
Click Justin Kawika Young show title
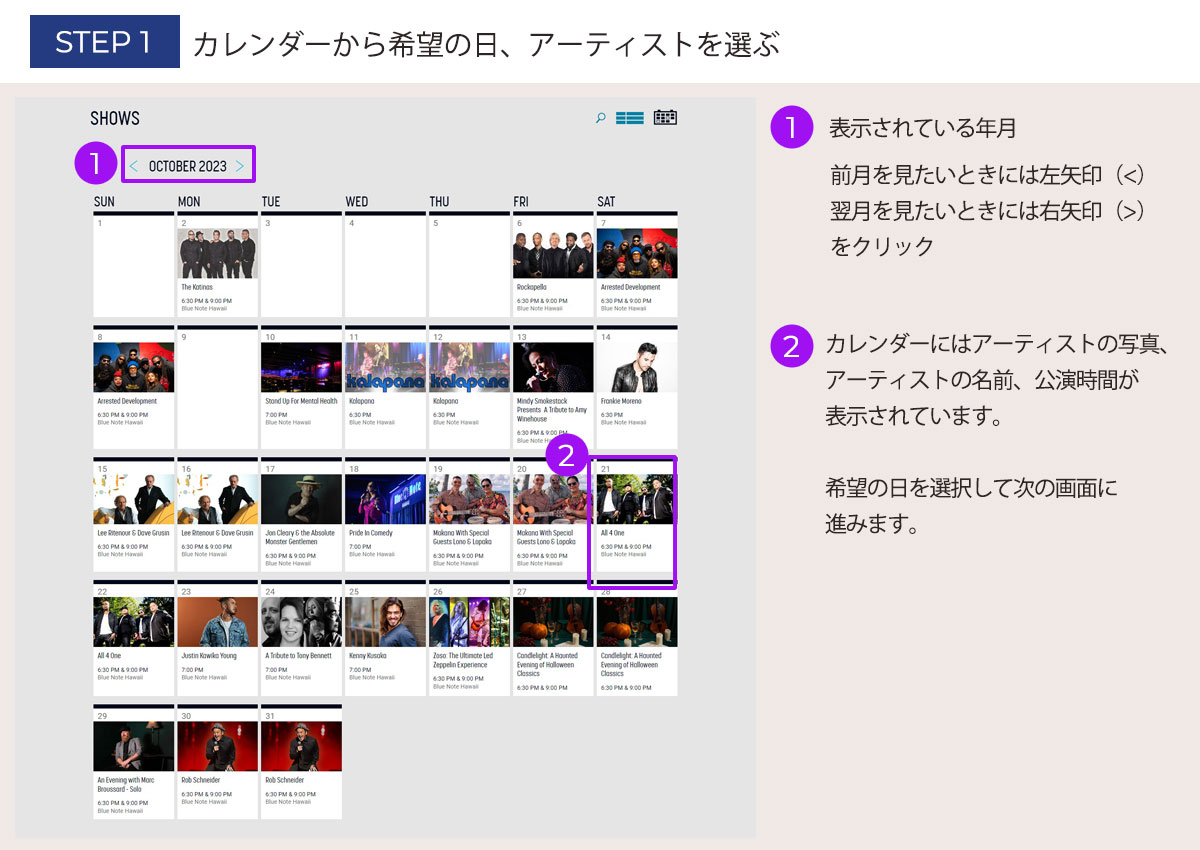[209, 657]
